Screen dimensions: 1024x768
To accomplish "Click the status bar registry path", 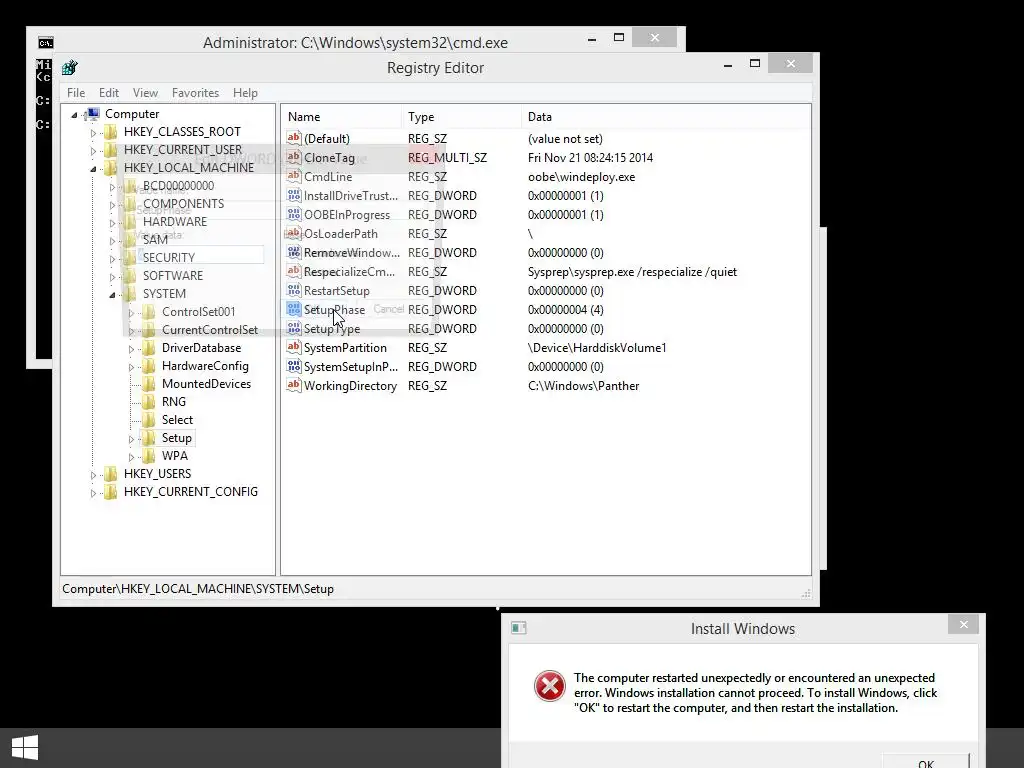I will click(198, 589).
